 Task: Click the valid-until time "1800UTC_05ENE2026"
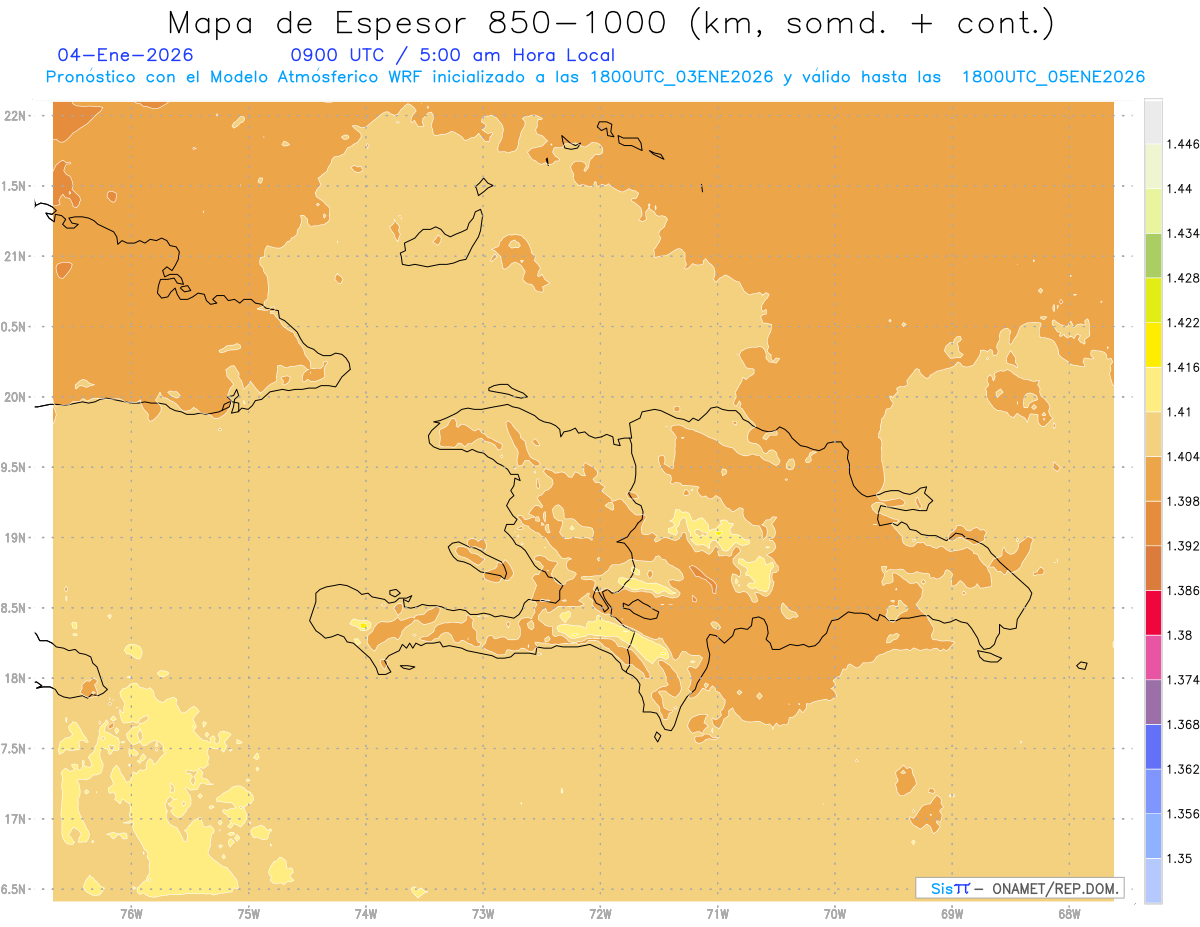1053,77
